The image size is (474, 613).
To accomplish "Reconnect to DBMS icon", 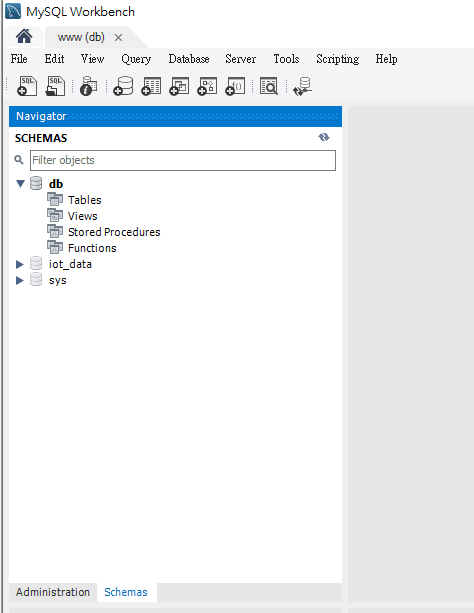I will 303,86.
